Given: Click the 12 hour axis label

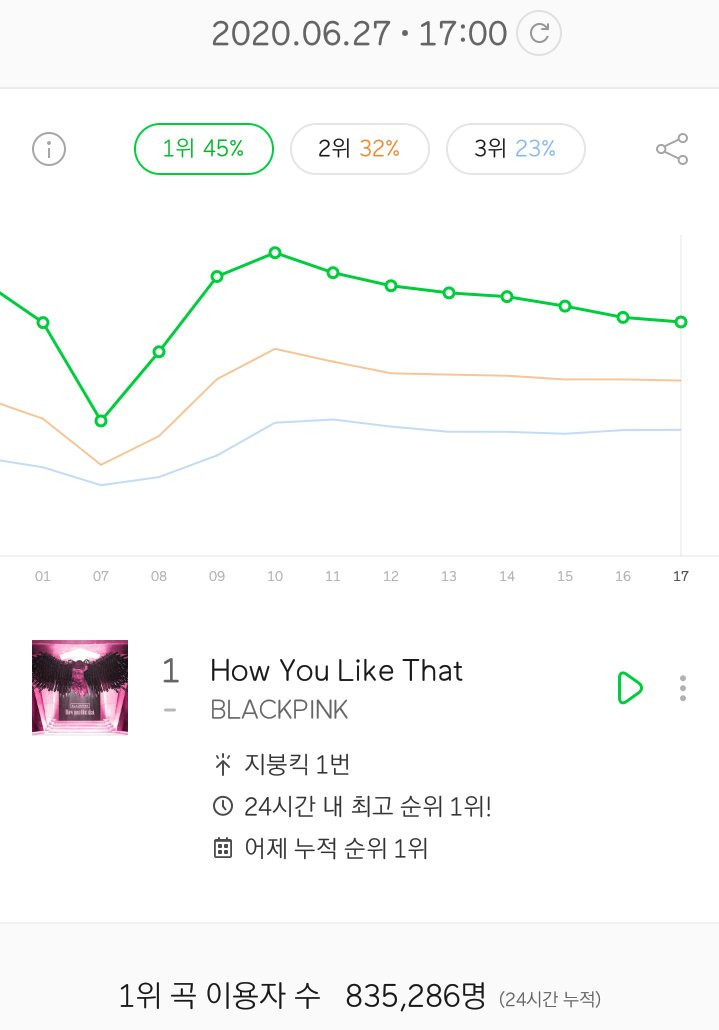Looking at the screenshot, I should (391, 576).
